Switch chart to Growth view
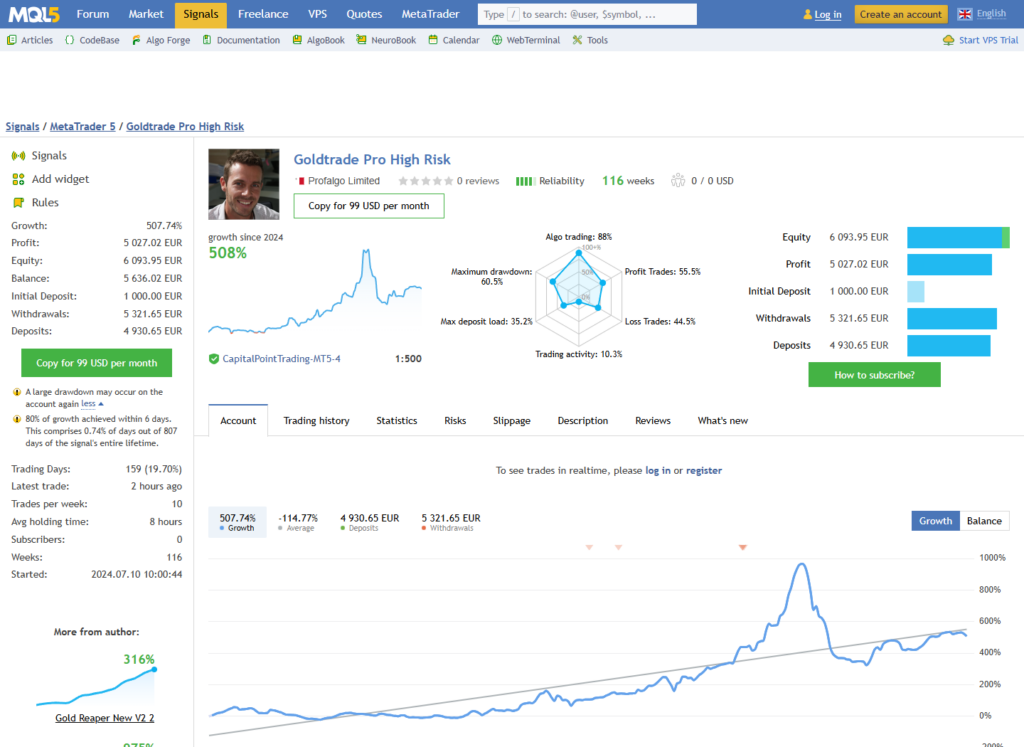This screenshot has width=1024, height=747. coord(935,520)
